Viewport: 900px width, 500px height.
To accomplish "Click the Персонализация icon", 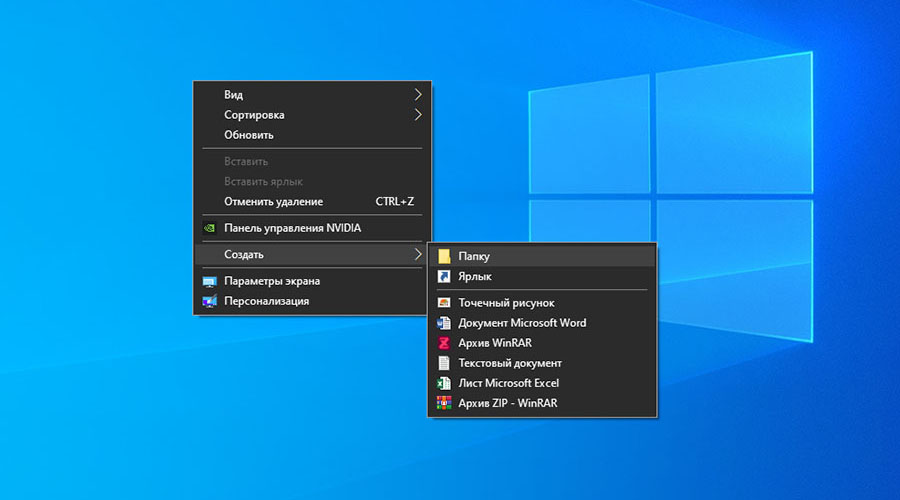I will click(x=210, y=301).
